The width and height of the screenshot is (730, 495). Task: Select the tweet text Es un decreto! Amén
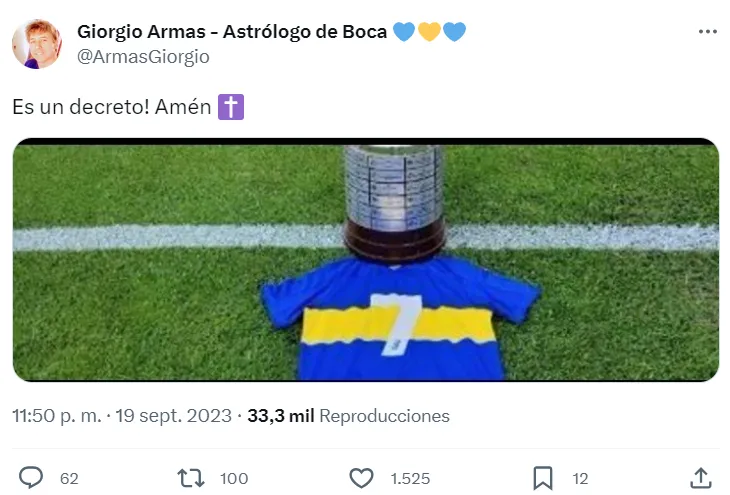point(112,107)
